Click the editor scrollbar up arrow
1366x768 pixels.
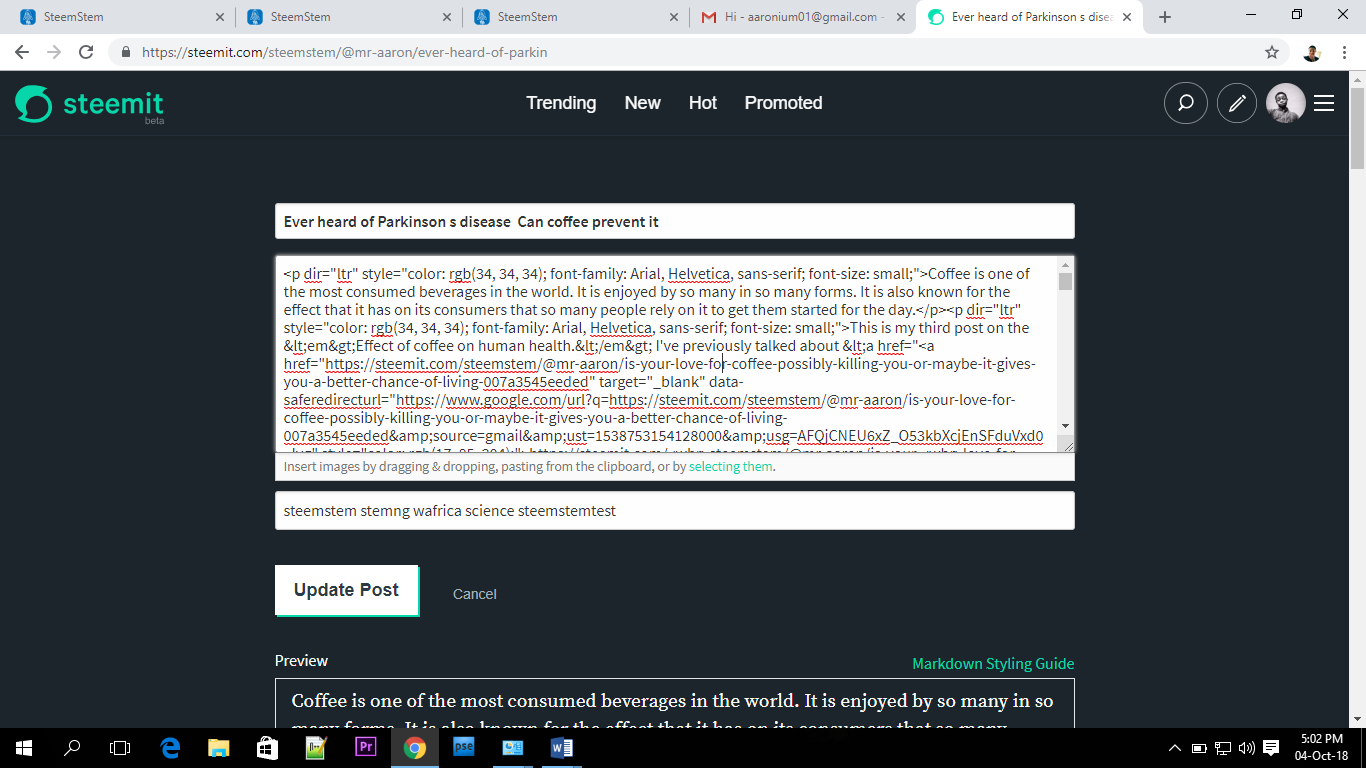1065,265
